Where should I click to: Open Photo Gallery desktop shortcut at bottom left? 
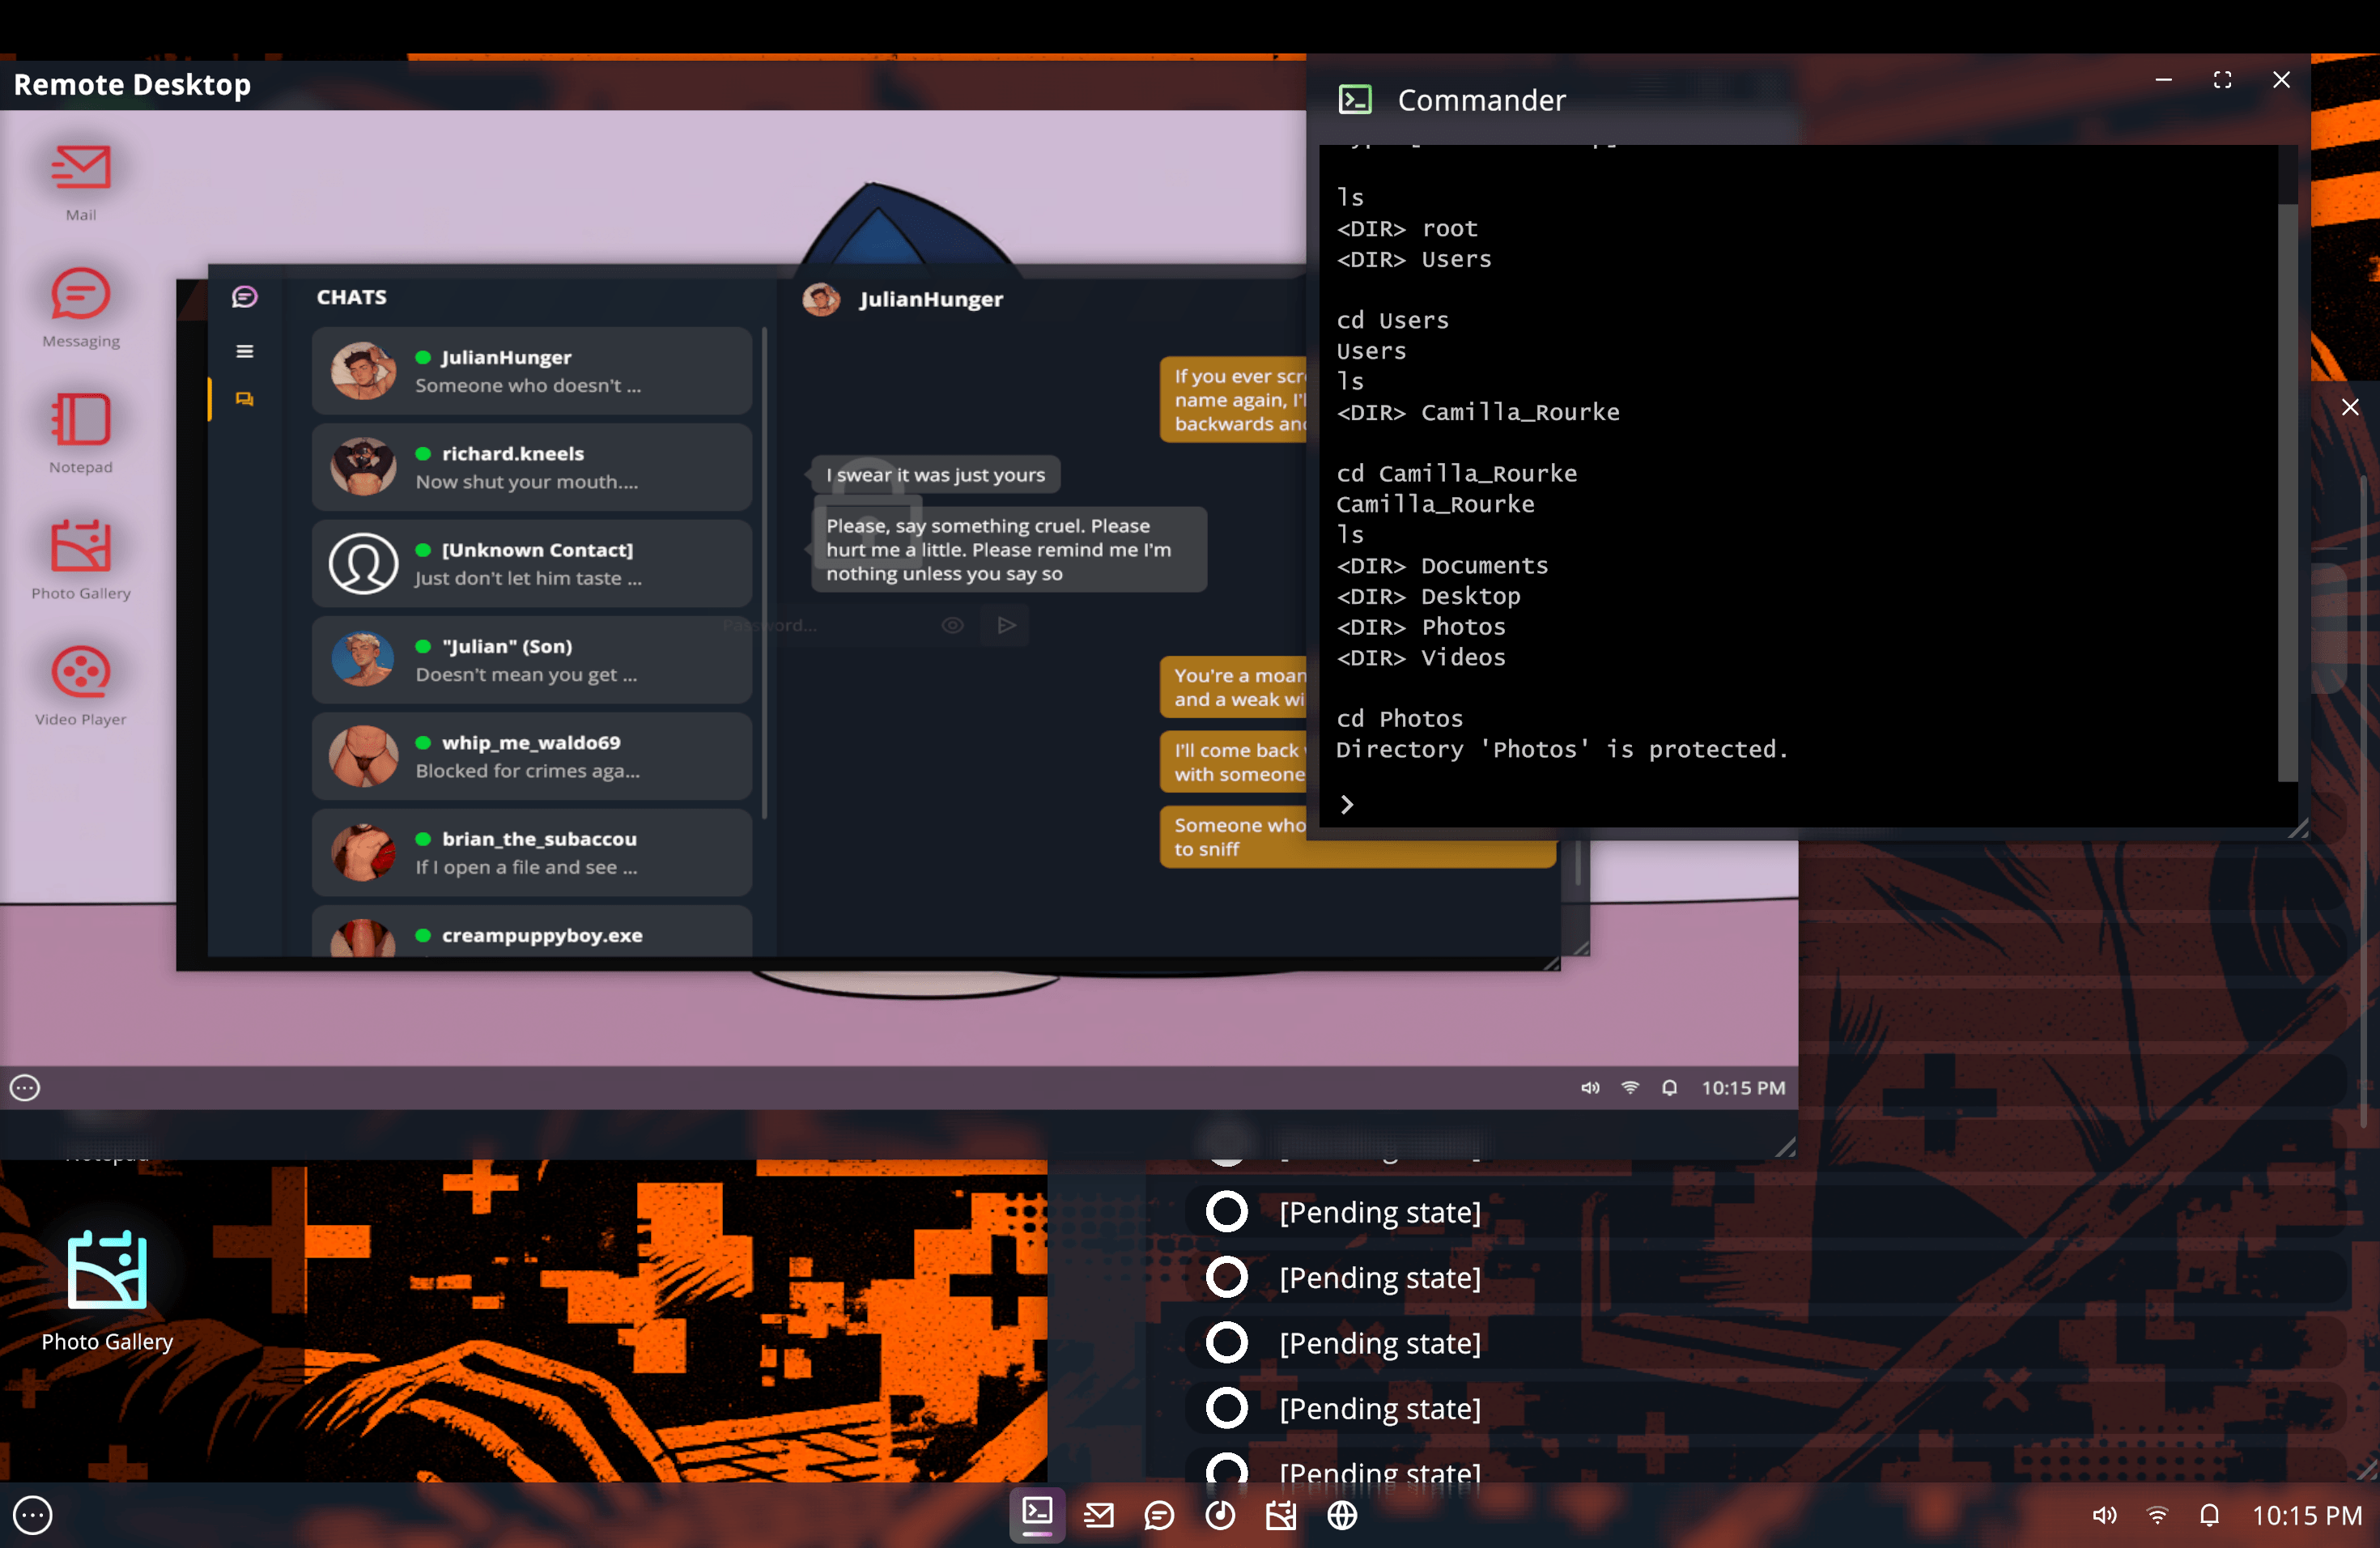tap(107, 1290)
